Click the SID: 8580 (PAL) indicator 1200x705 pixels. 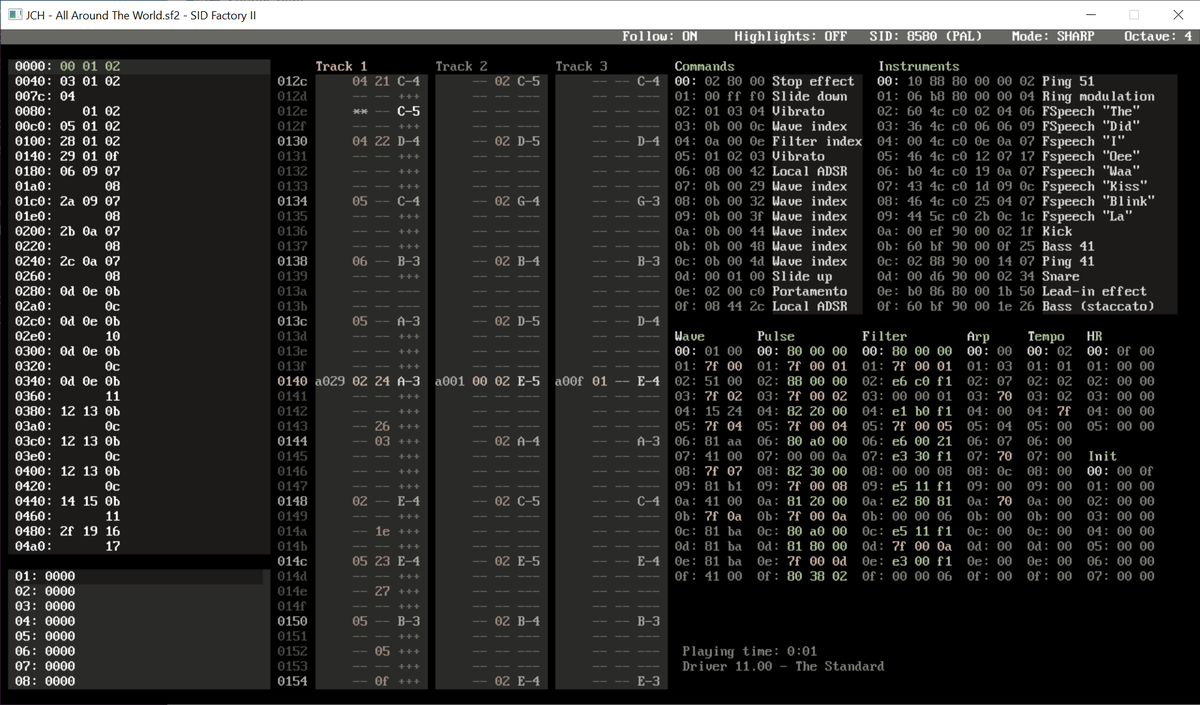point(927,36)
